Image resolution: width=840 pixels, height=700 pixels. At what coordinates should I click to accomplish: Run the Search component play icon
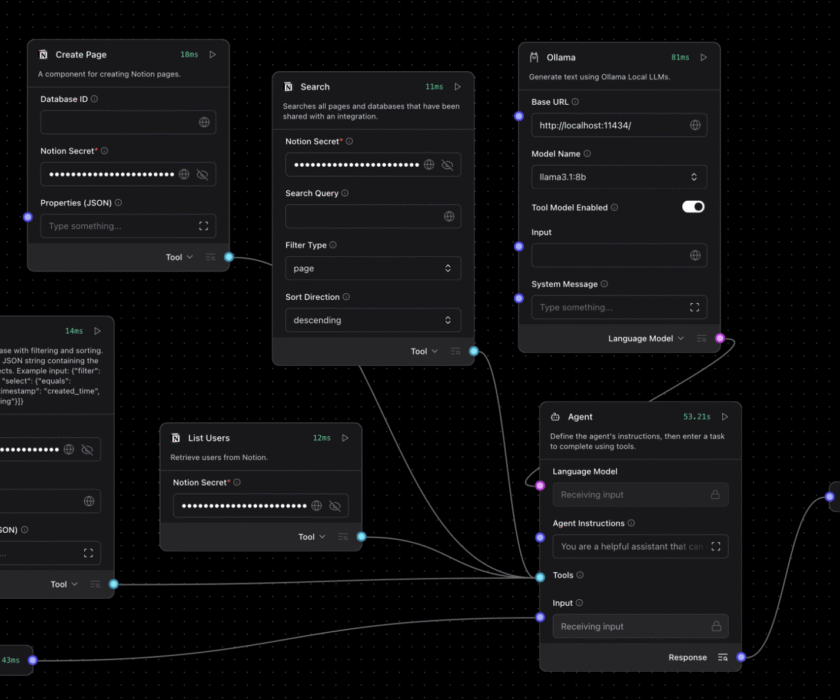458,87
